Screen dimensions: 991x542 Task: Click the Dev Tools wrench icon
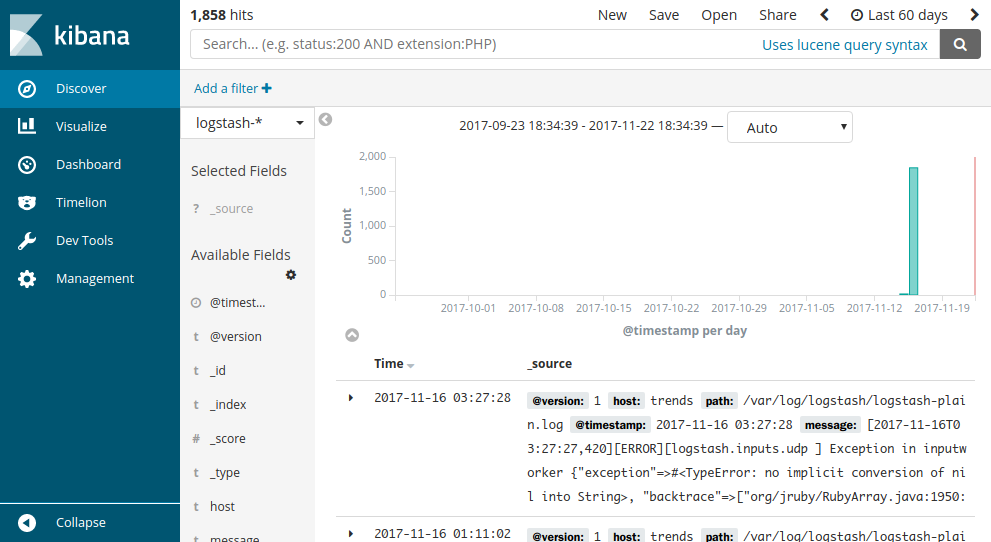[28, 241]
